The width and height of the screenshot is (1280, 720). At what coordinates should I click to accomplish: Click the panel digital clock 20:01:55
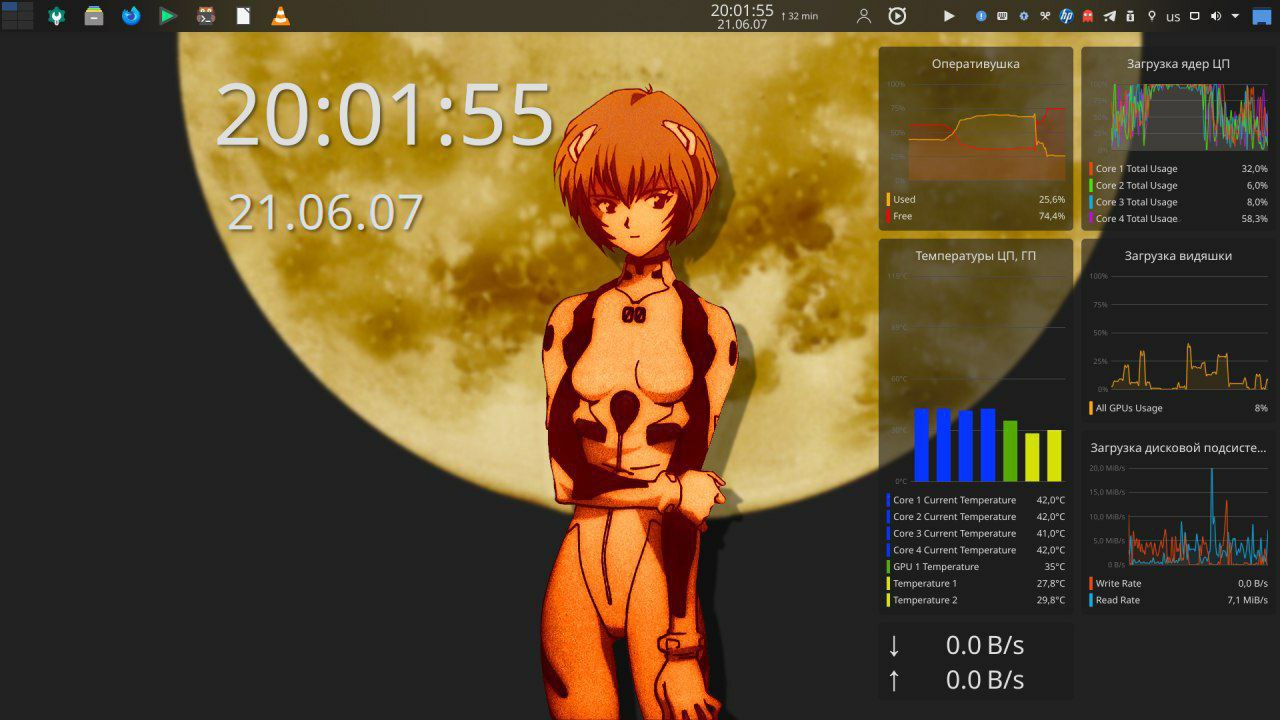[742, 10]
